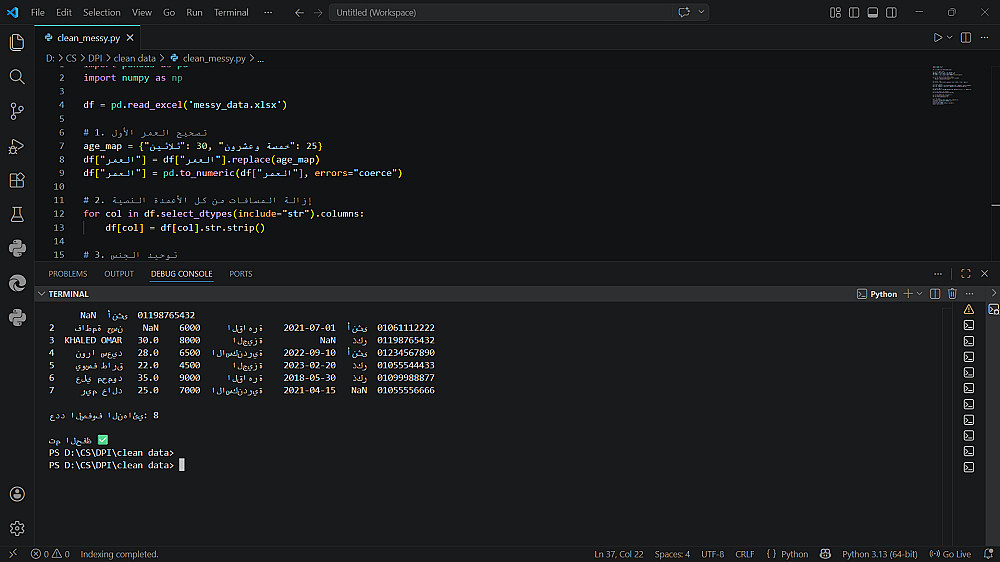Open the Selection menu
The width and height of the screenshot is (1000, 562).
point(101,12)
